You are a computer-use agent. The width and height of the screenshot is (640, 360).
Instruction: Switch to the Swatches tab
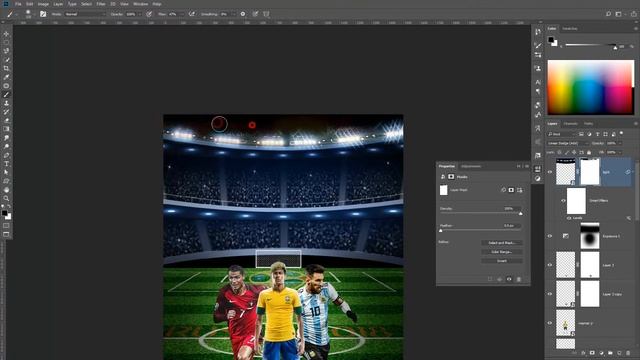(570, 29)
